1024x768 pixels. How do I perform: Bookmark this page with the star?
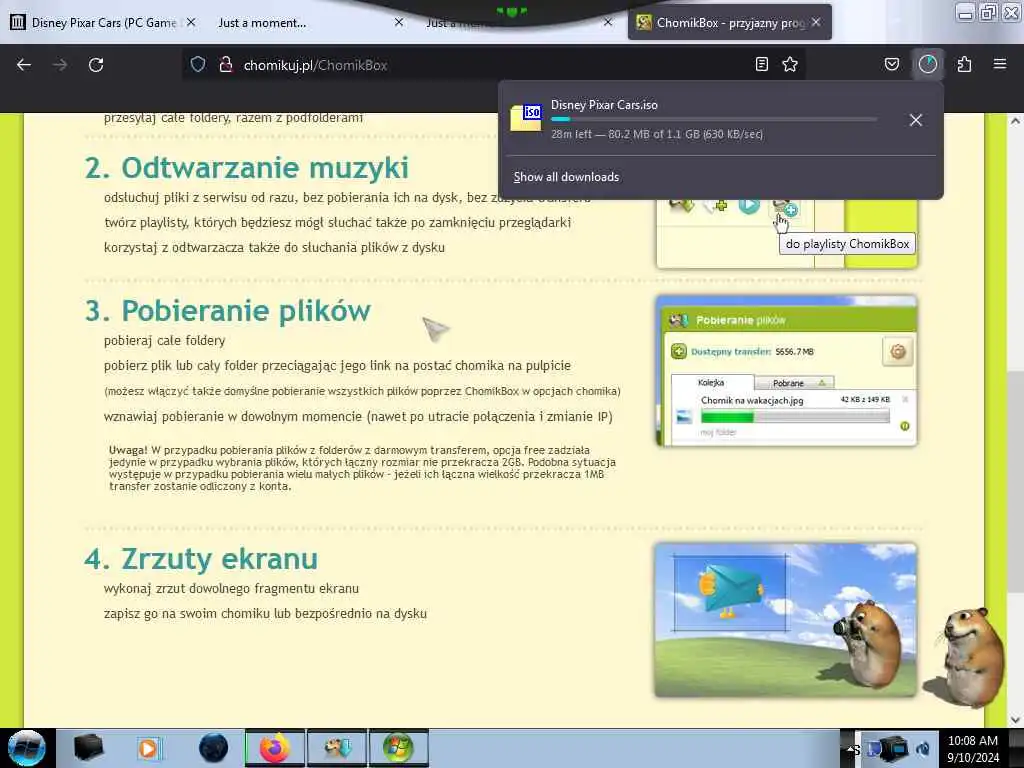click(x=790, y=65)
